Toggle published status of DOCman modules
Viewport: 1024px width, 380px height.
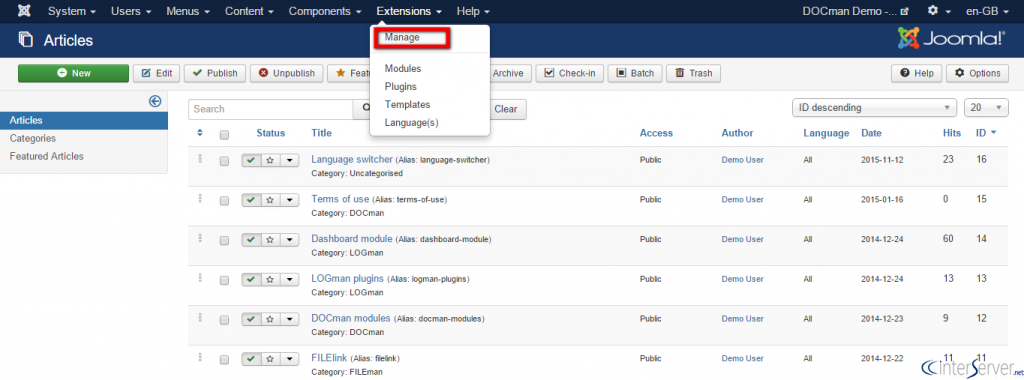coord(251,319)
